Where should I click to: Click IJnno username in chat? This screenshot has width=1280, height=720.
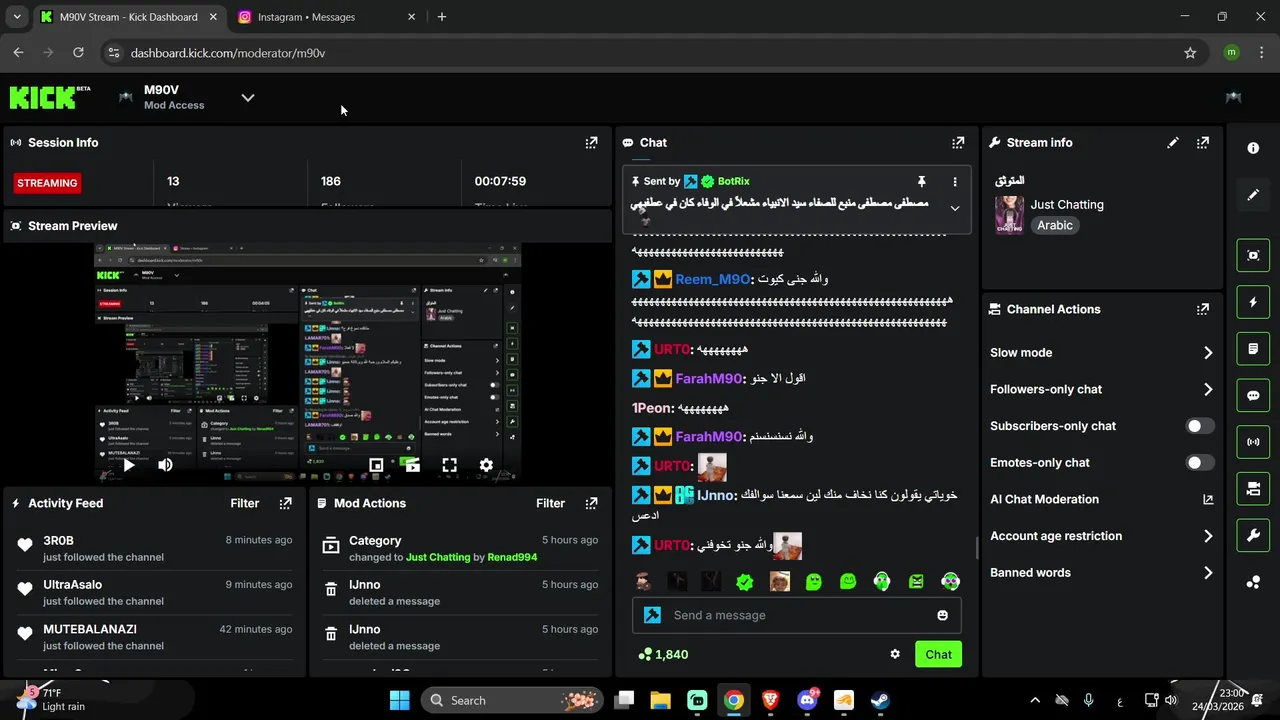tap(716, 495)
